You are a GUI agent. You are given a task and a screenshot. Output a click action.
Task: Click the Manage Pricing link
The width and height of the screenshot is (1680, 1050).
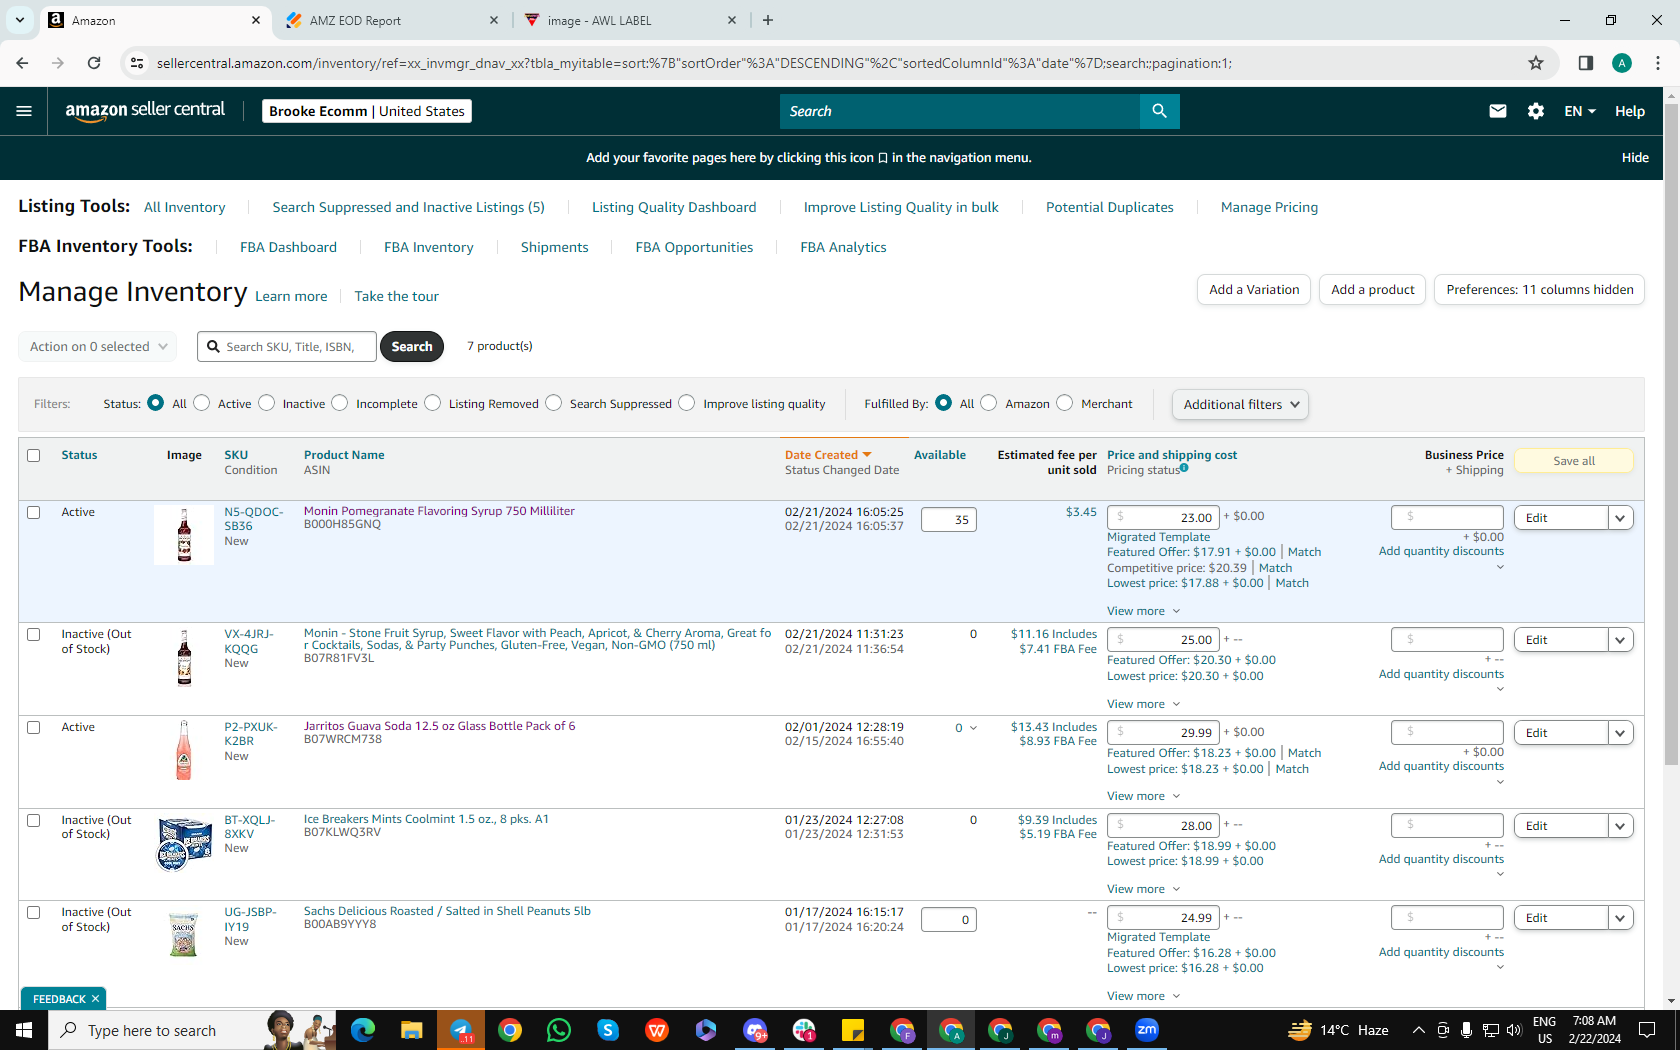1269,207
